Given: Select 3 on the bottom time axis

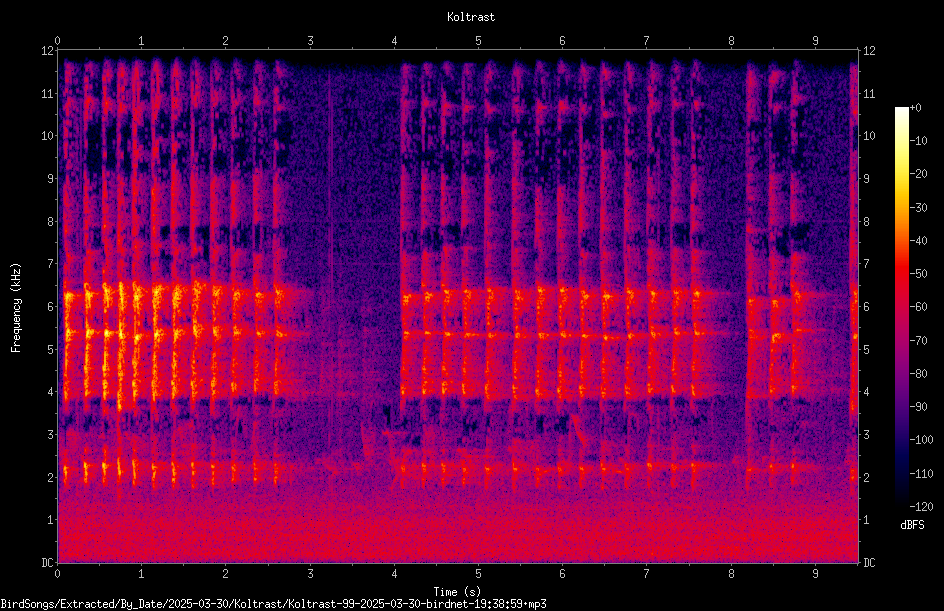Looking at the screenshot, I should pyautogui.click(x=310, y=574).
